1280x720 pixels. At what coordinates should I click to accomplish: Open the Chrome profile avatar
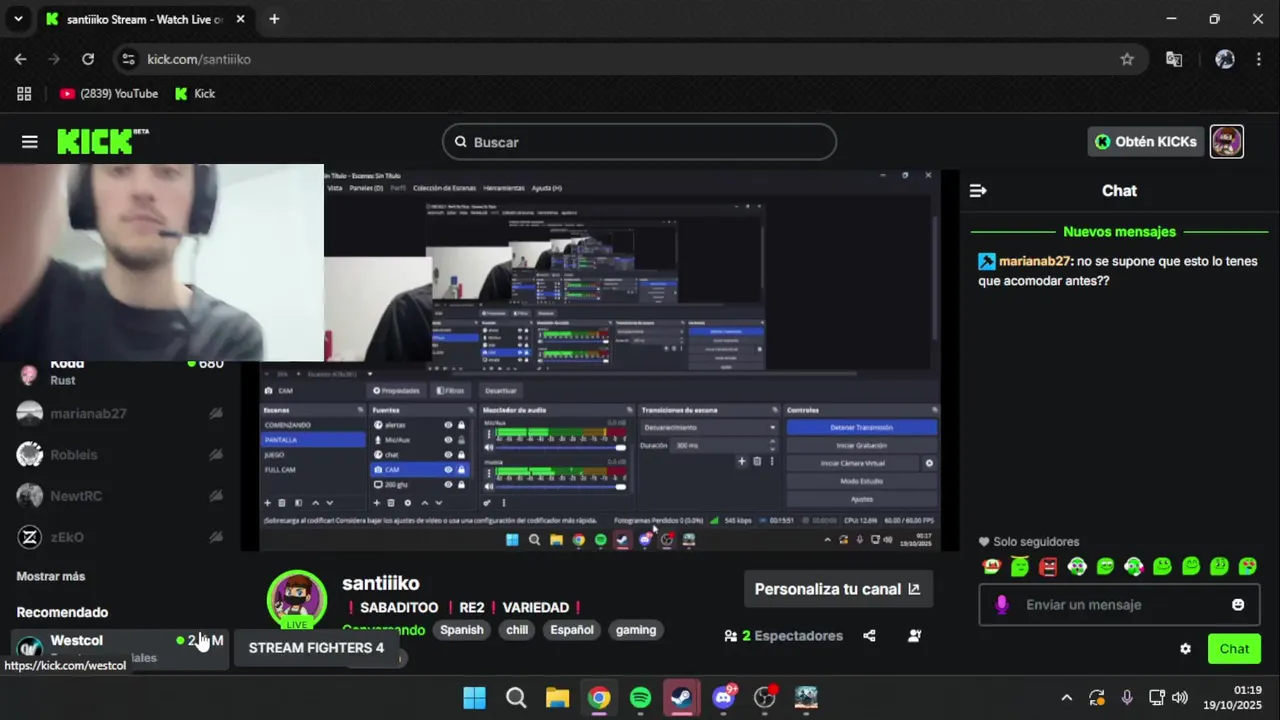[1224, 59]
